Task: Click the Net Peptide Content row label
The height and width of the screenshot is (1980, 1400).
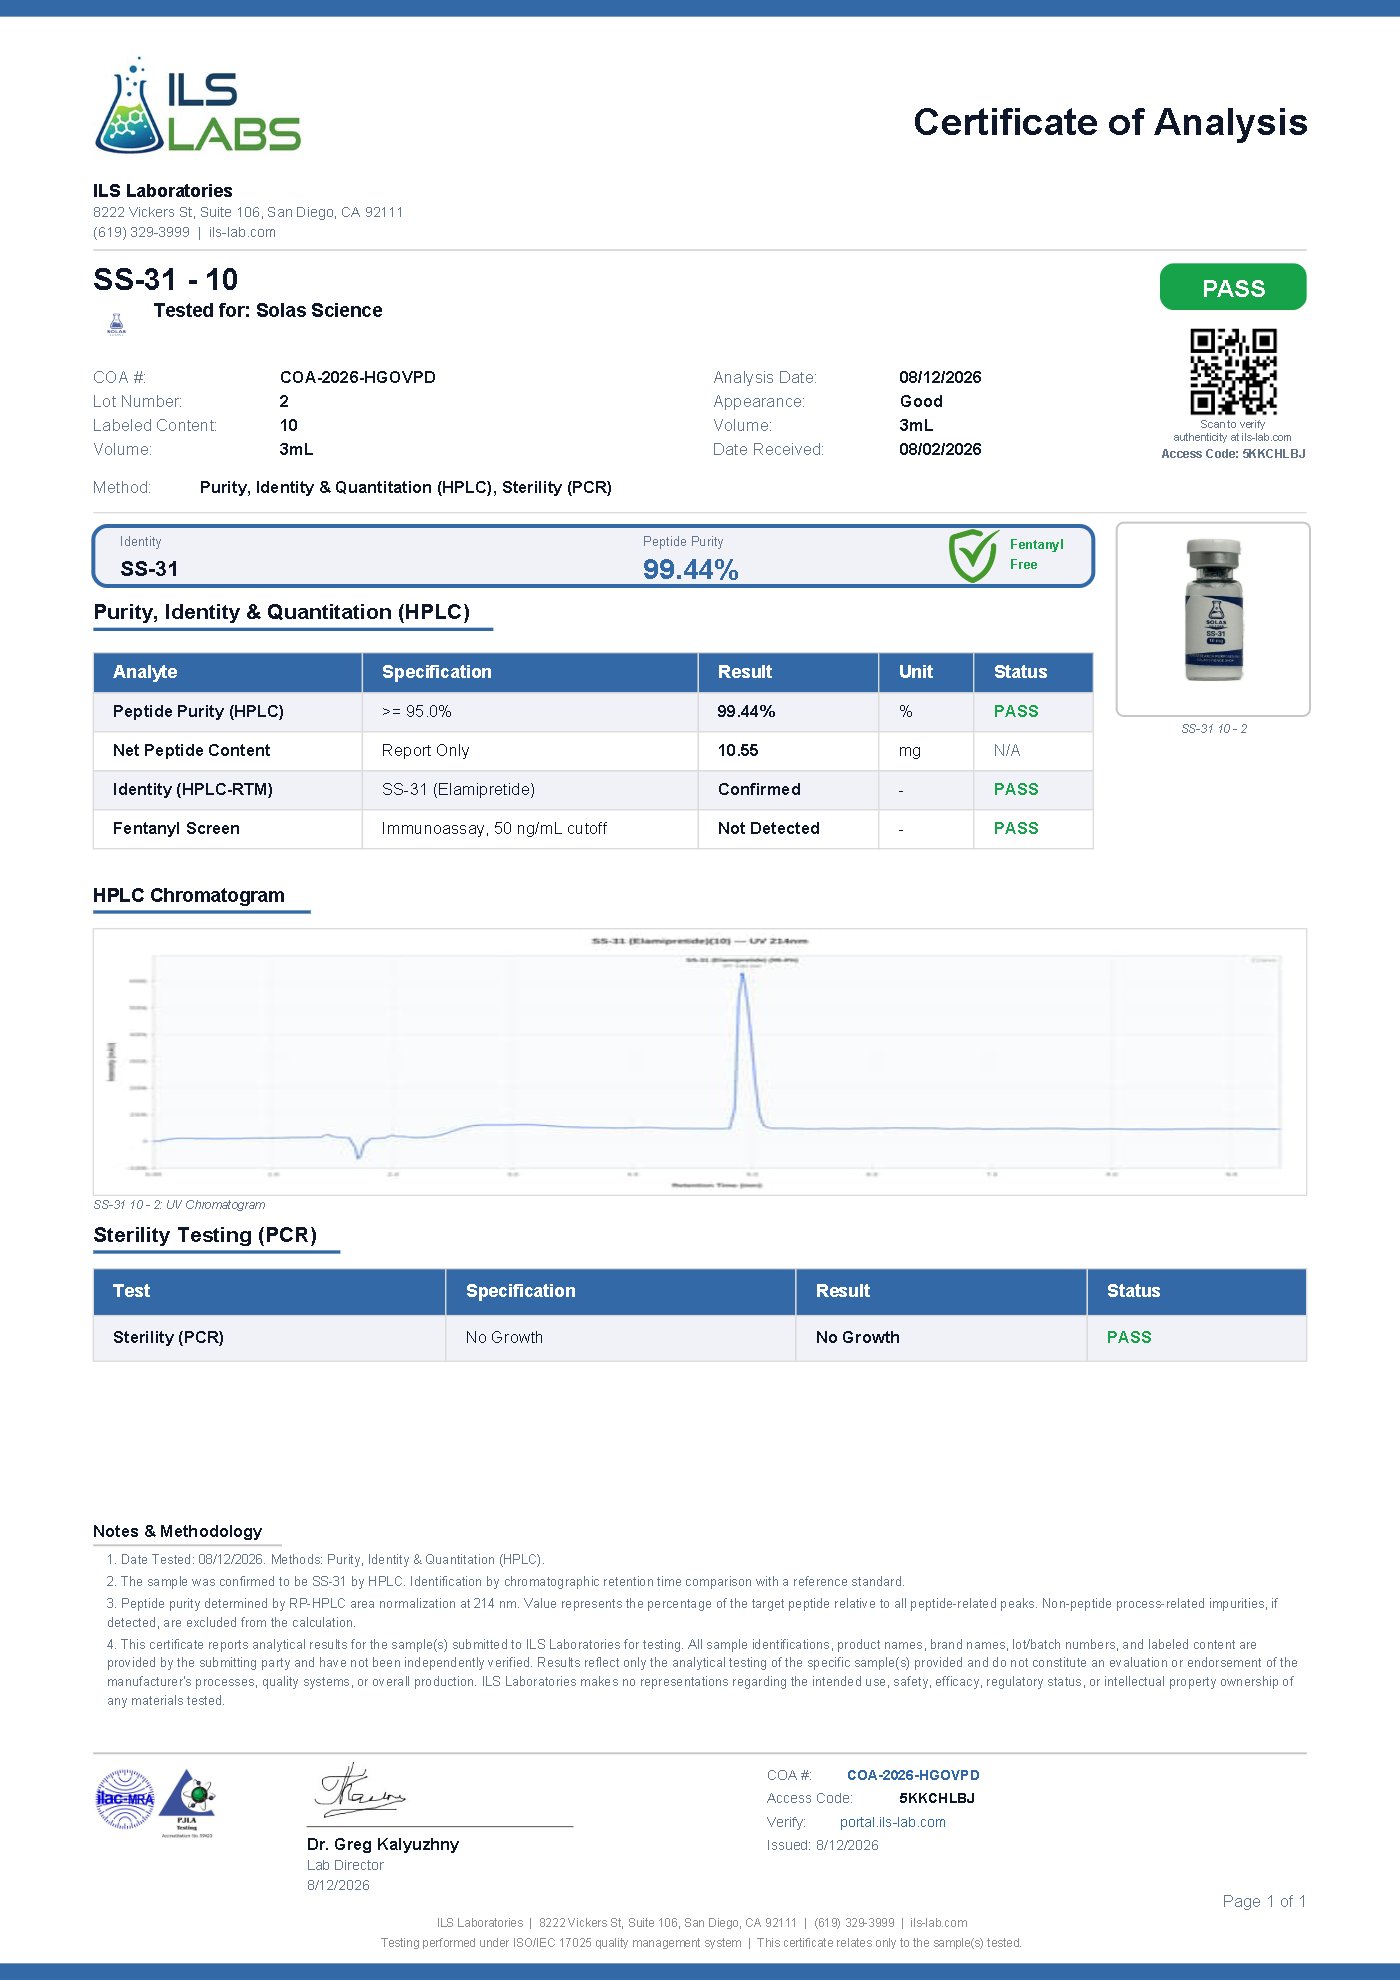Action: (191, 750)
